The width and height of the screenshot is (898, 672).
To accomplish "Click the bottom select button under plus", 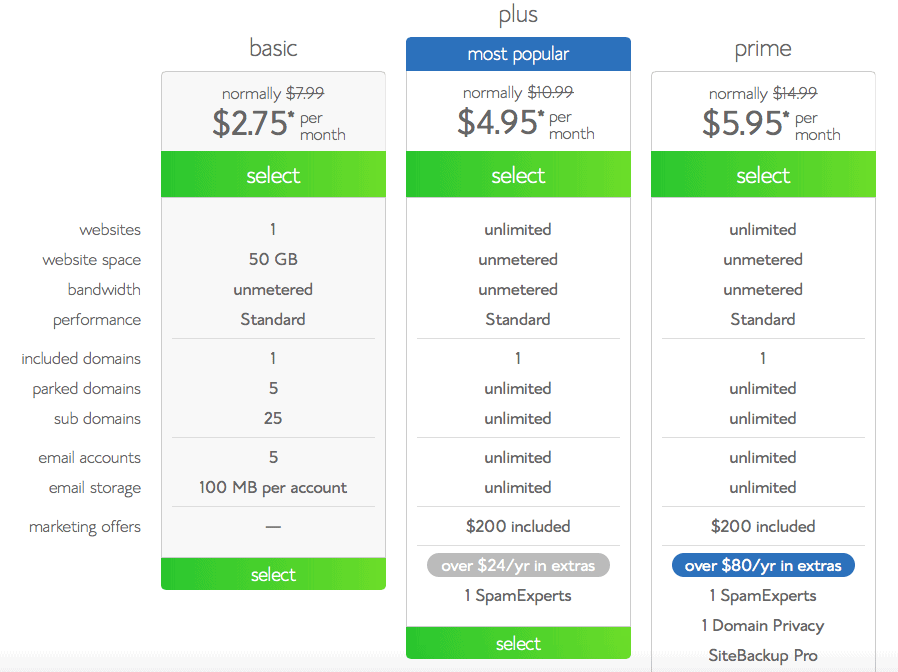I will click(517, 643).
